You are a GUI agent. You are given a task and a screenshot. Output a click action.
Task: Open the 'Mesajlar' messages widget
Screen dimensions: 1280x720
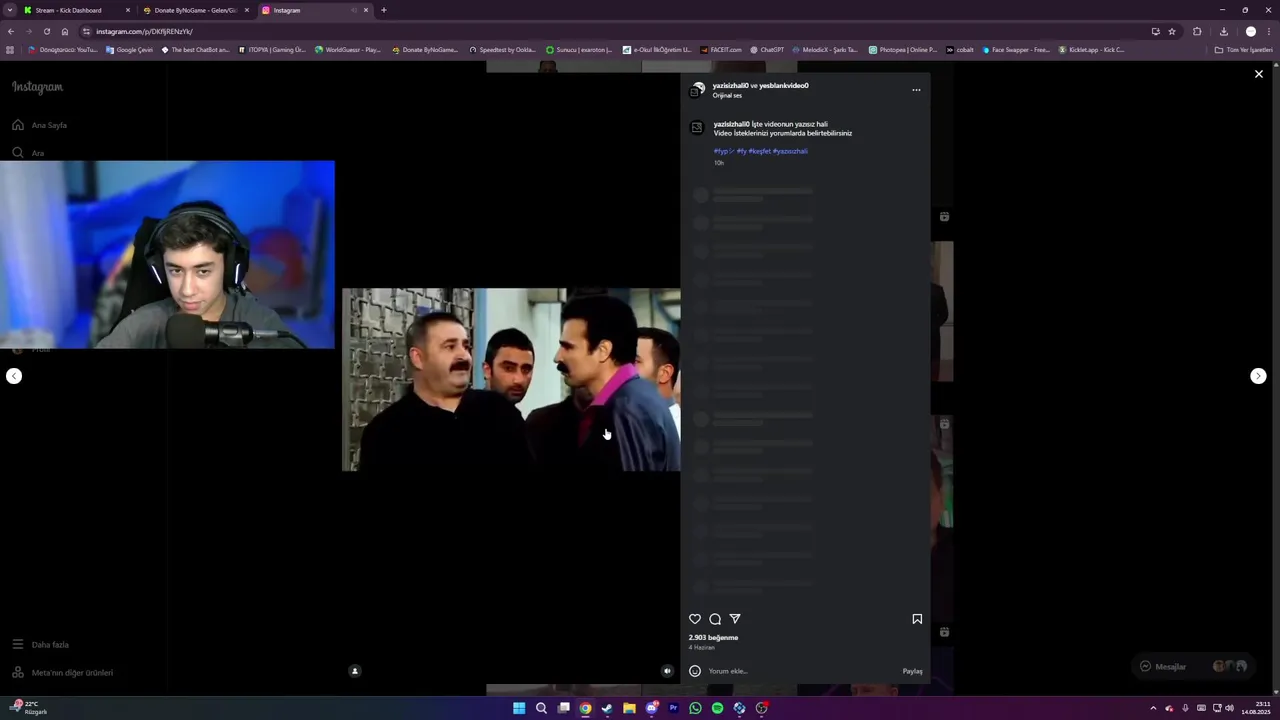[x=1195, y=666]
